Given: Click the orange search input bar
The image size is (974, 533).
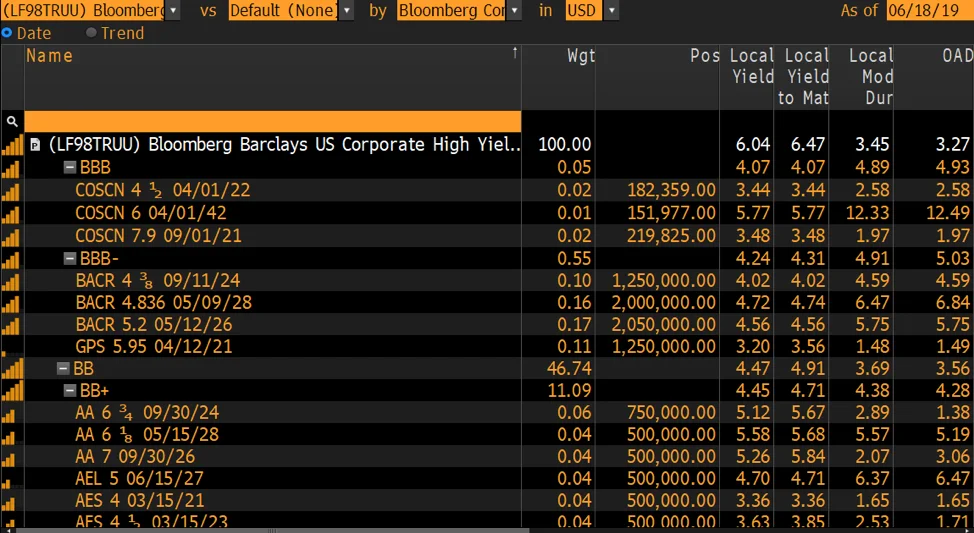Looking at the screenshot, I should (272, 121).
